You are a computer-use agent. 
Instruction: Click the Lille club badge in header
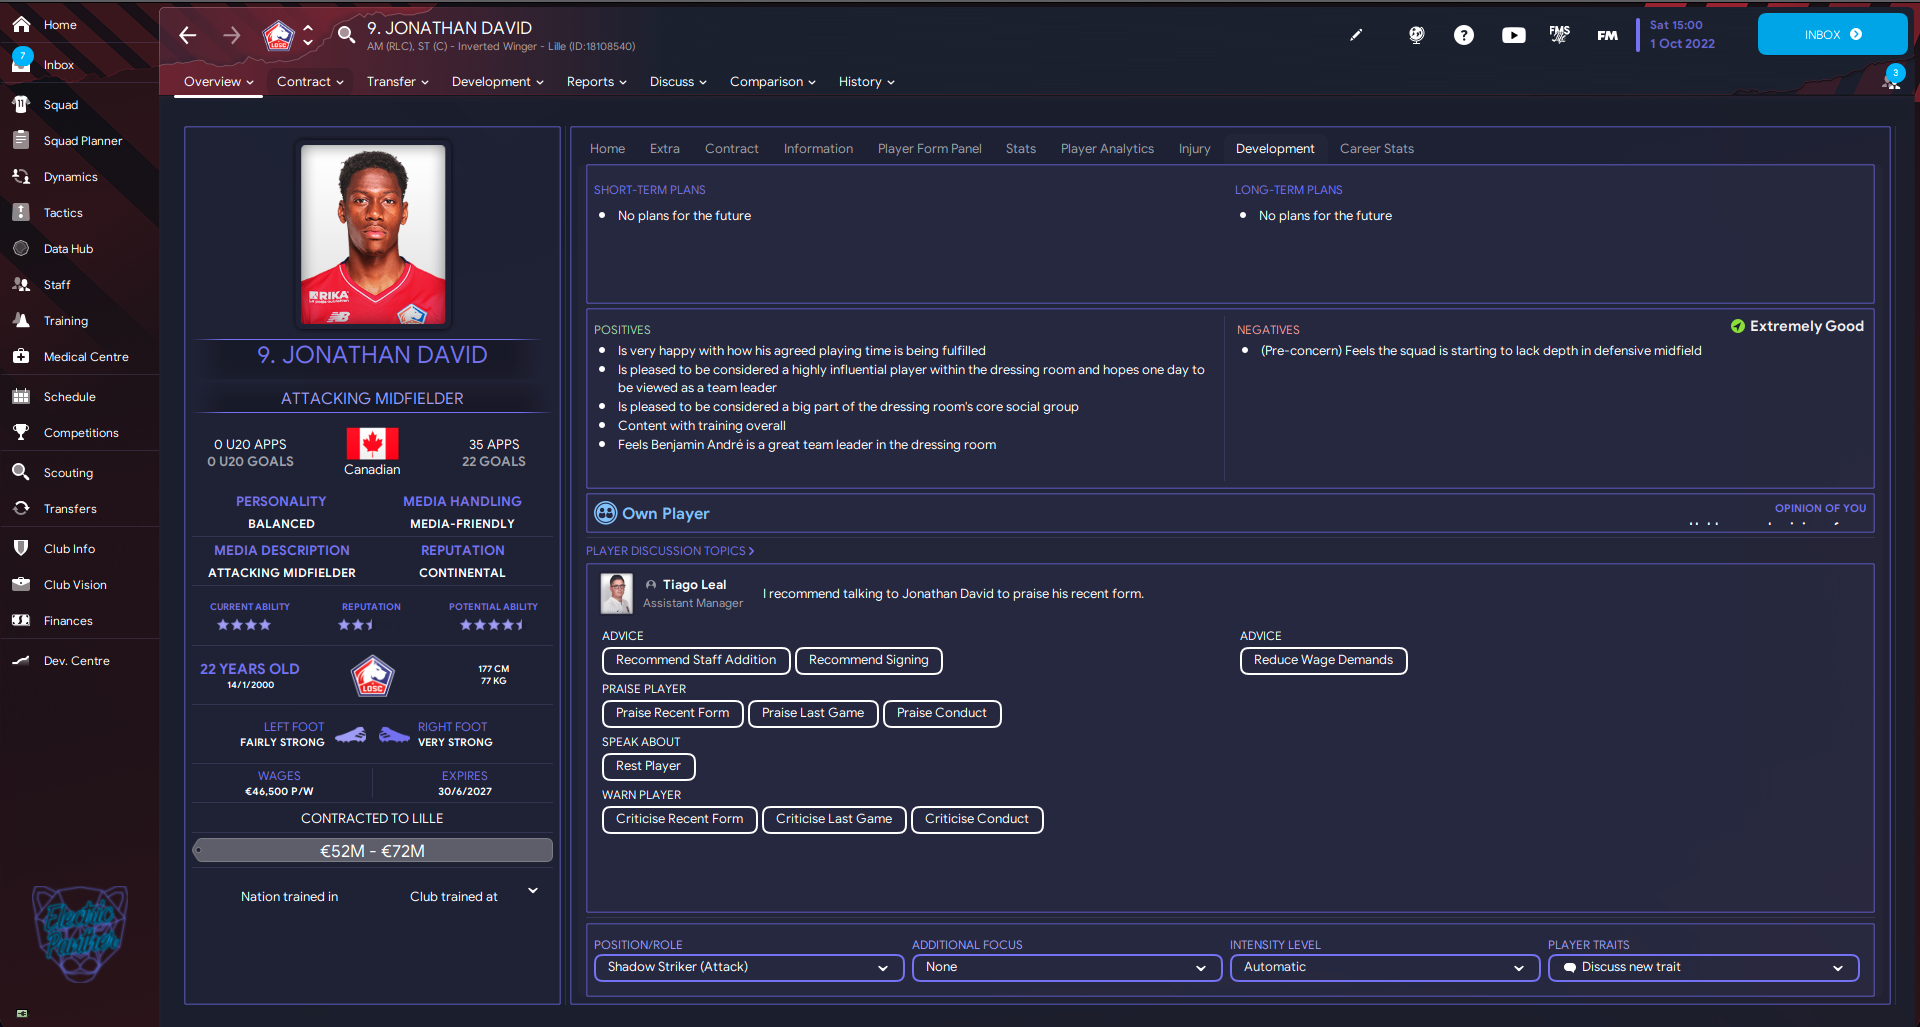click(278, 36)
